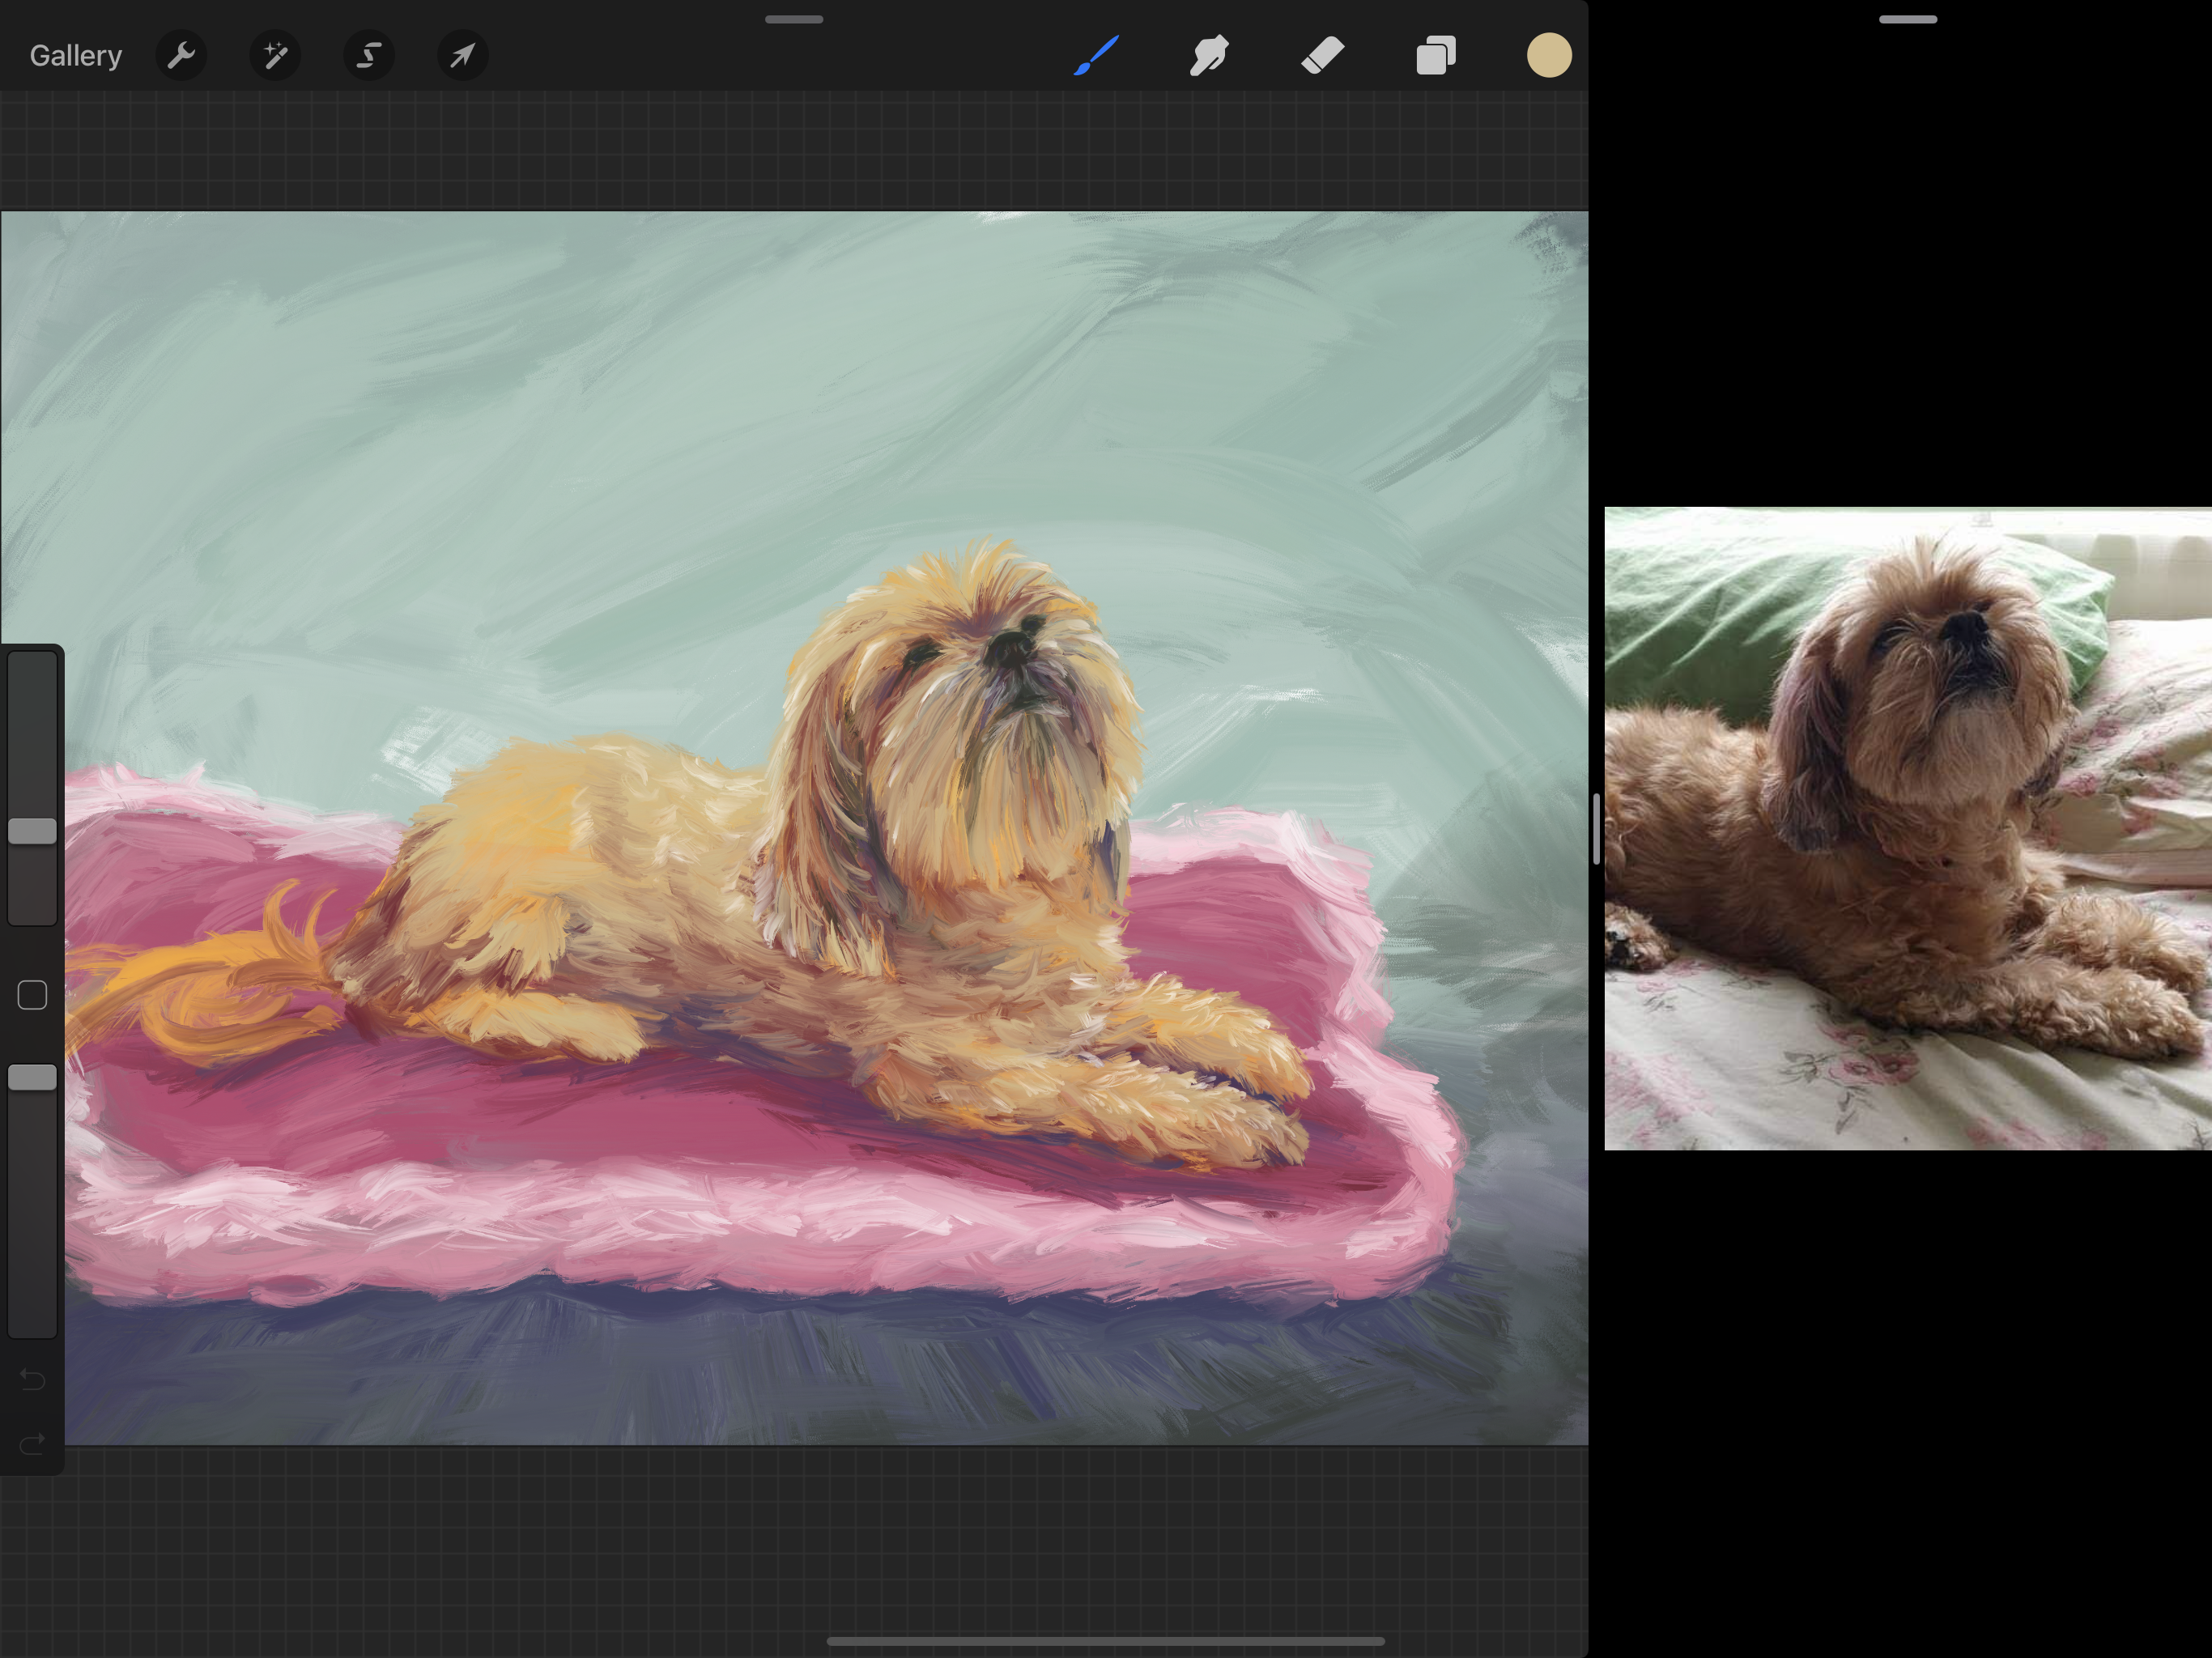Activate the Transform arrow tool
This screenshot has width=2212, height=1658.
(462, 55)
